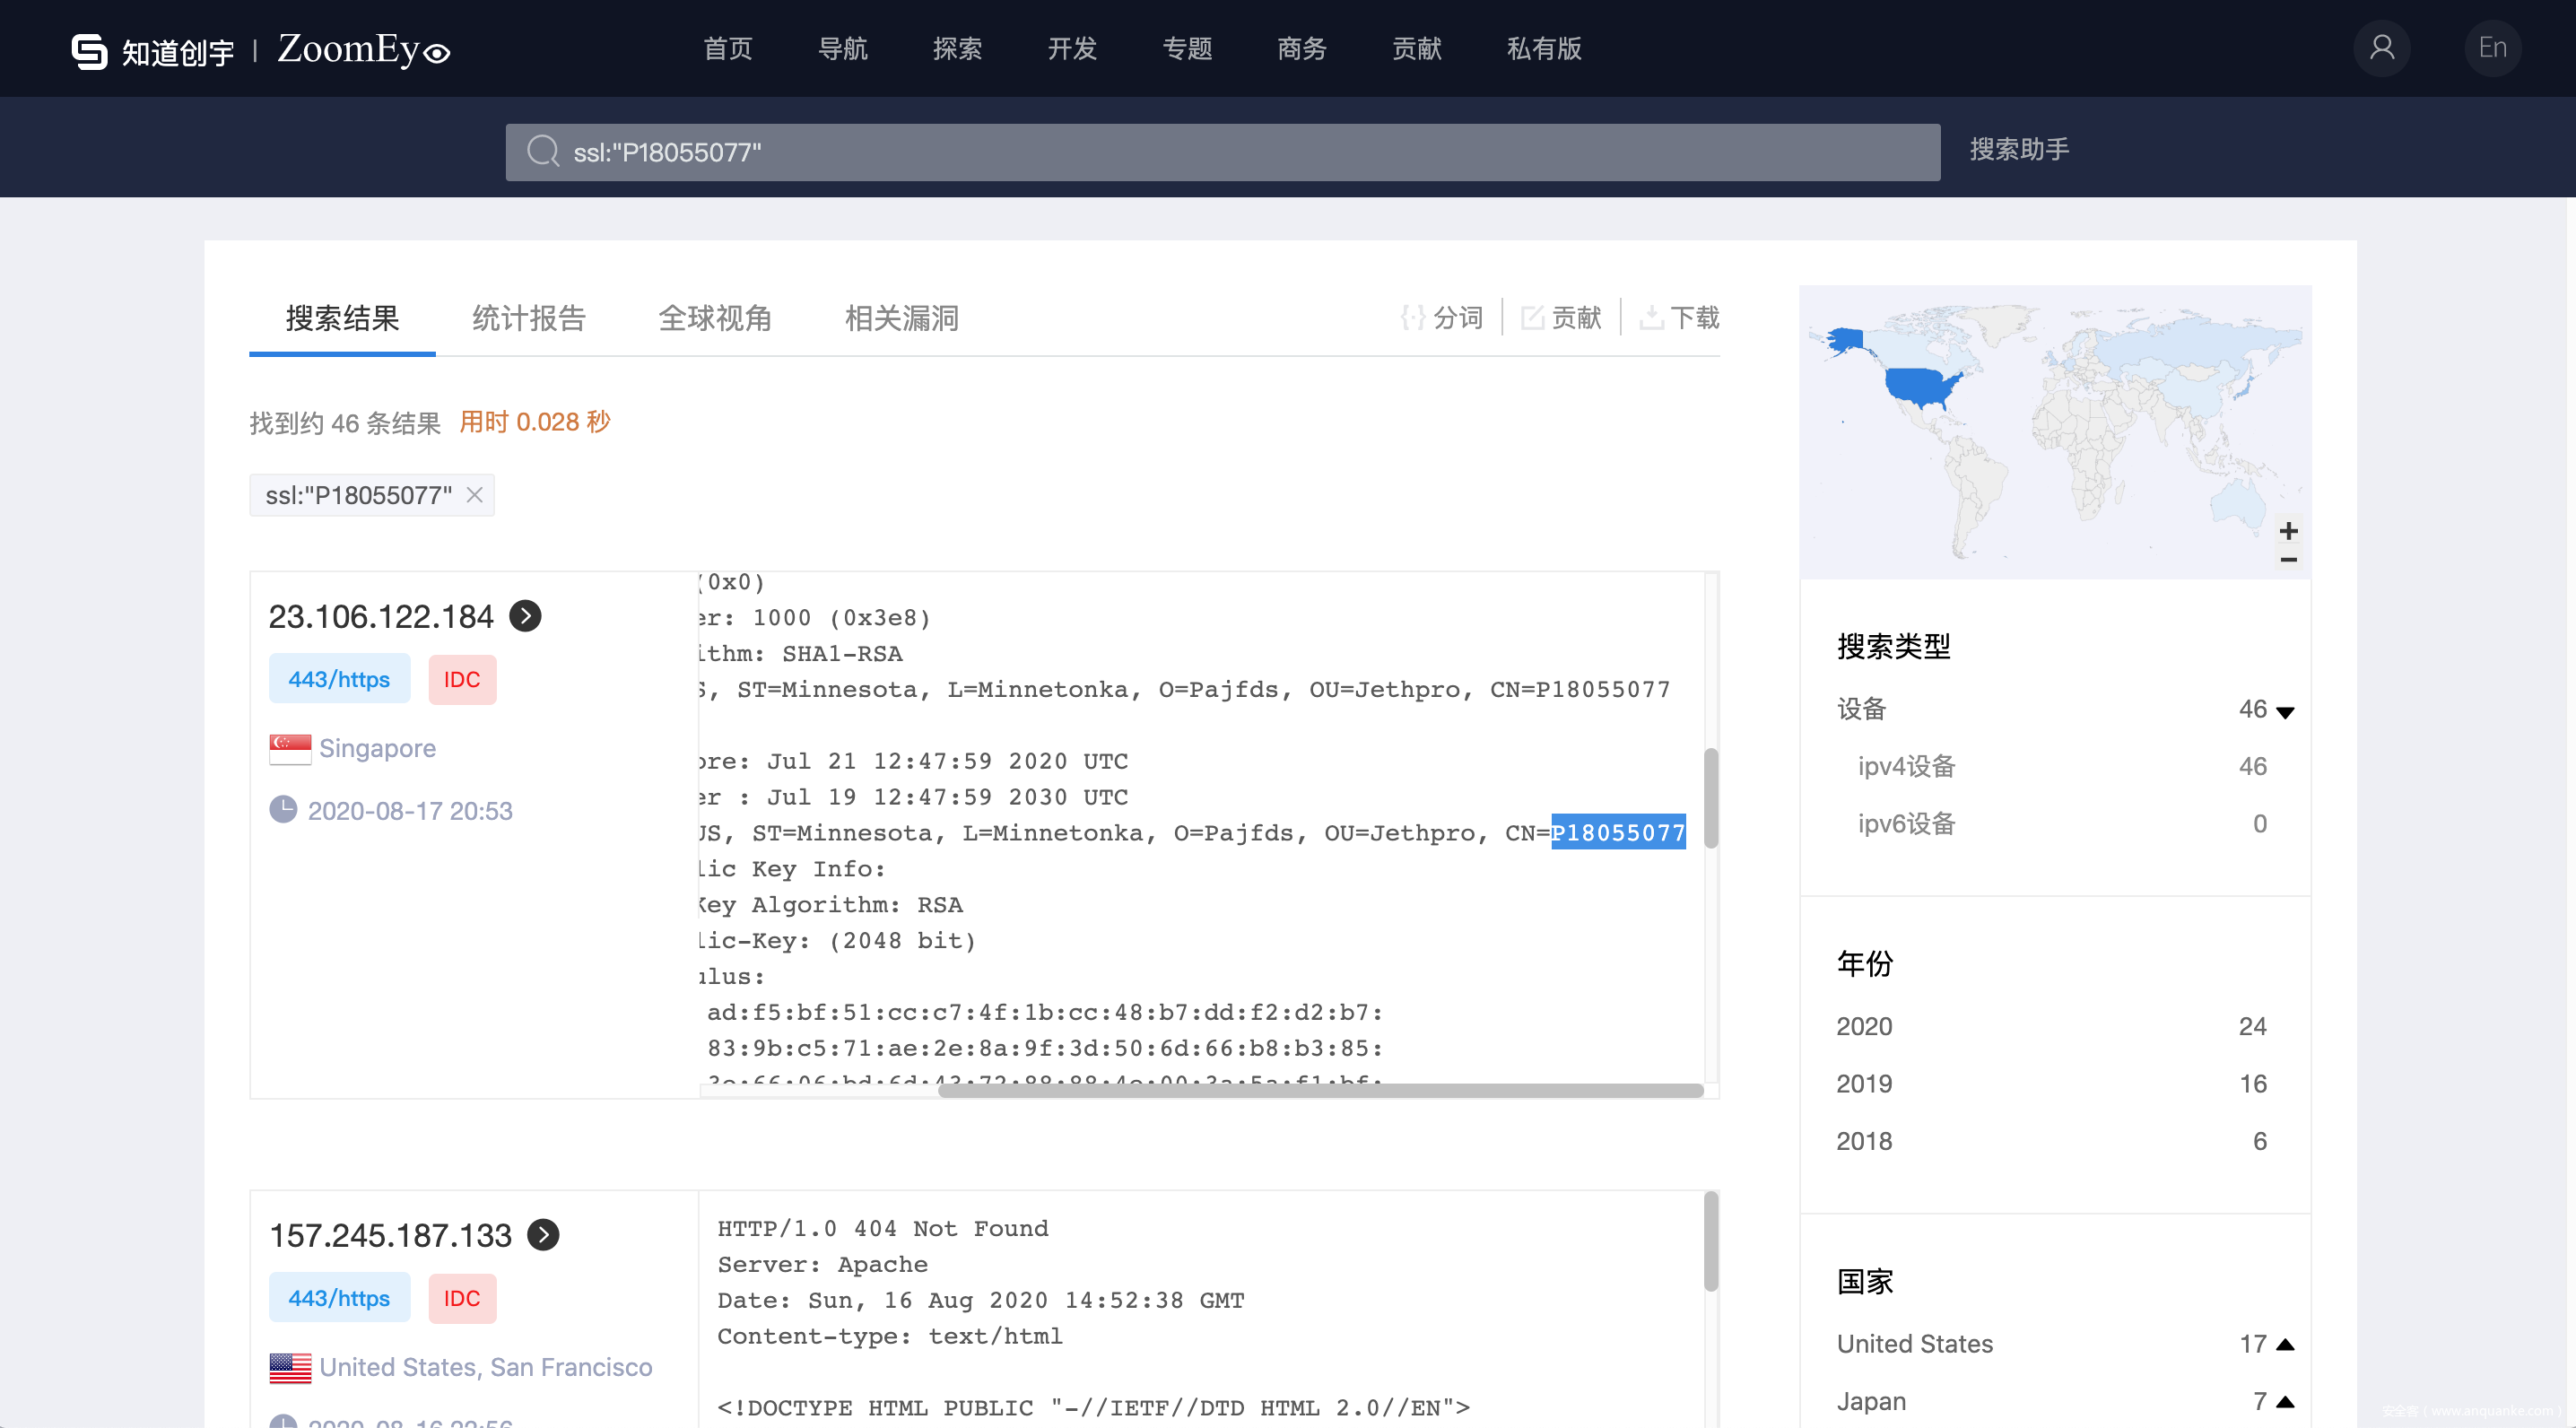2576x1428 pixels.
Task: Click the user account profile icon
Action: pyautogui.click(x=2381, y=48)
